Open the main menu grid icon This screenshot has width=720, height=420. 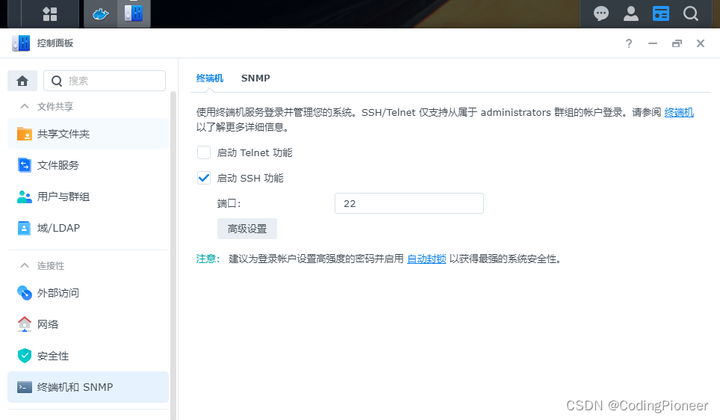50,14
